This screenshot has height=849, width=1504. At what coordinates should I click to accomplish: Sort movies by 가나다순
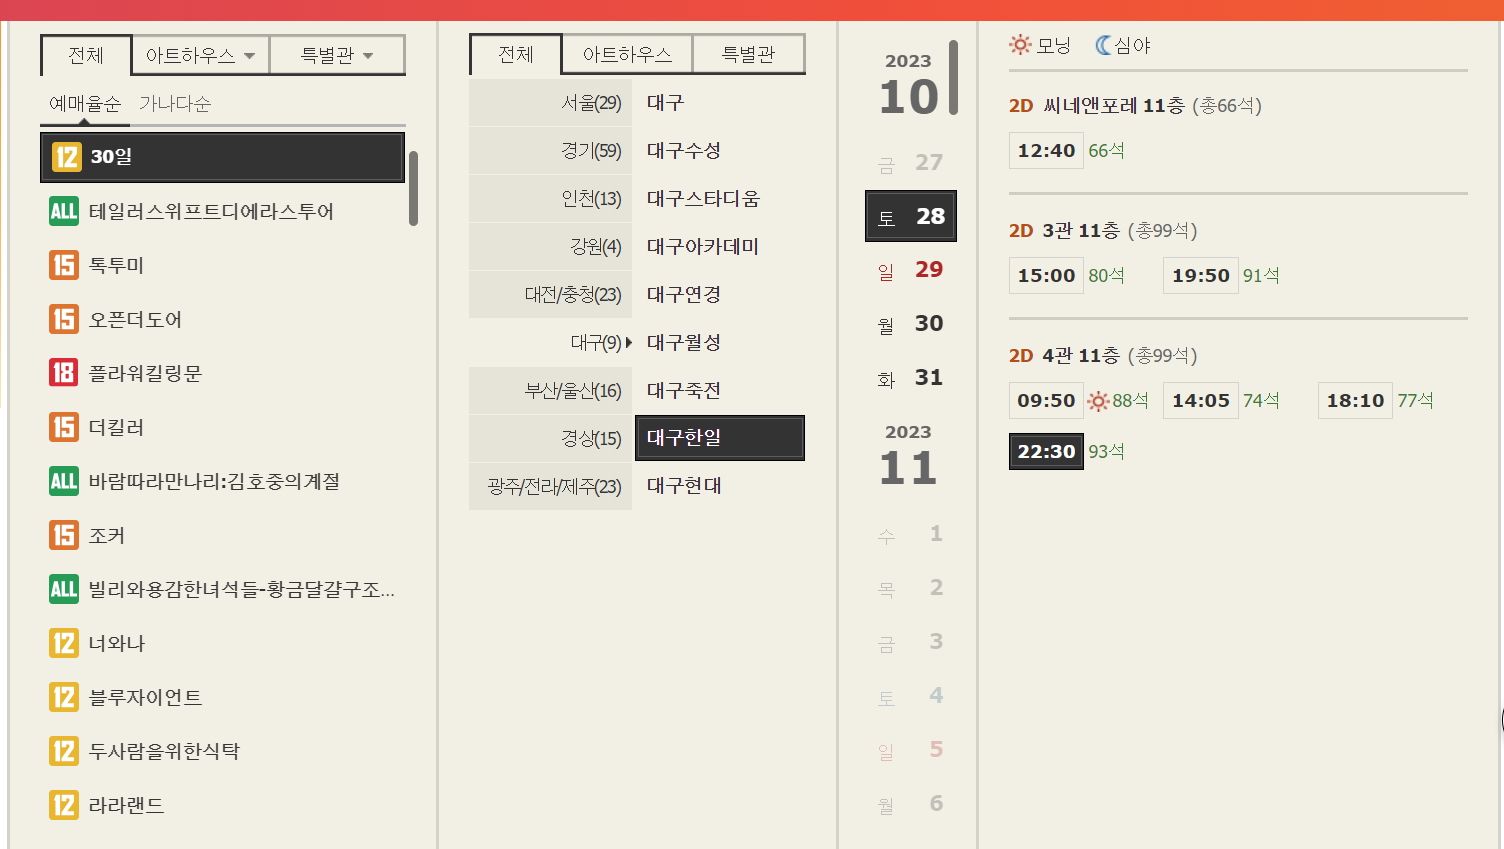pos(175,104)
